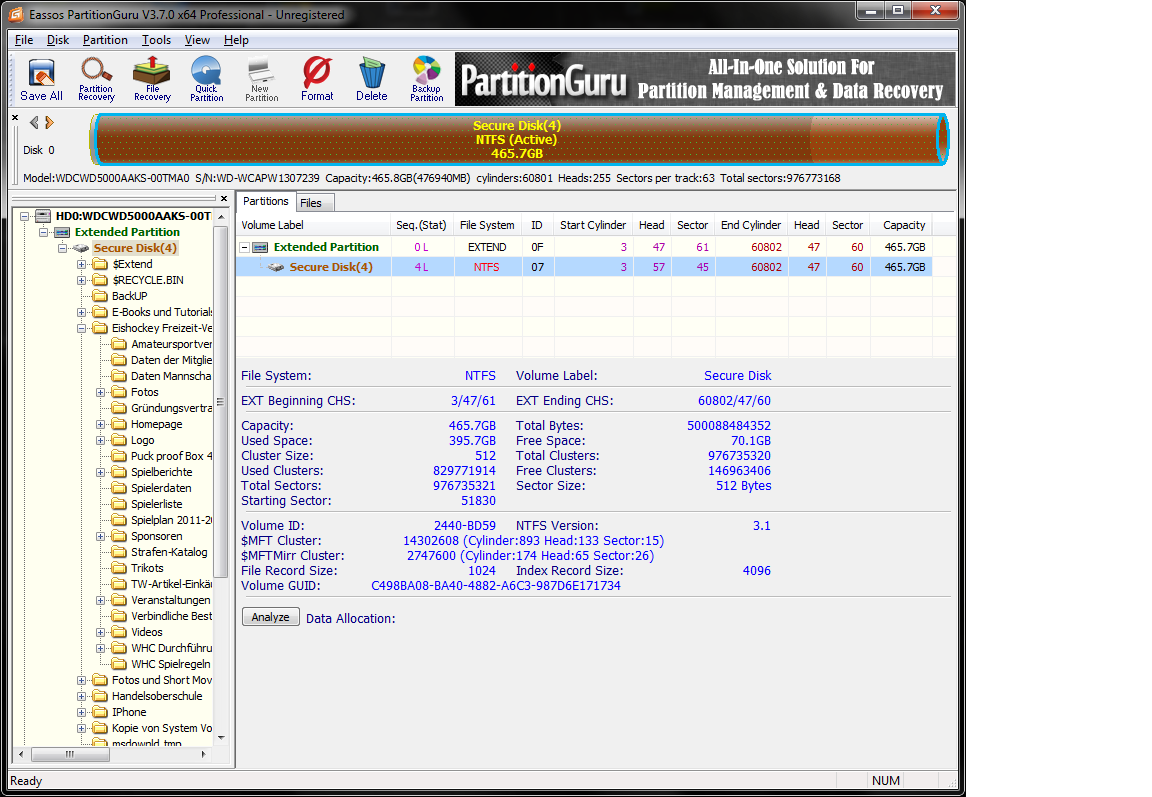Click the tree panel vertical scrollbar thumb

click(220, 402)
